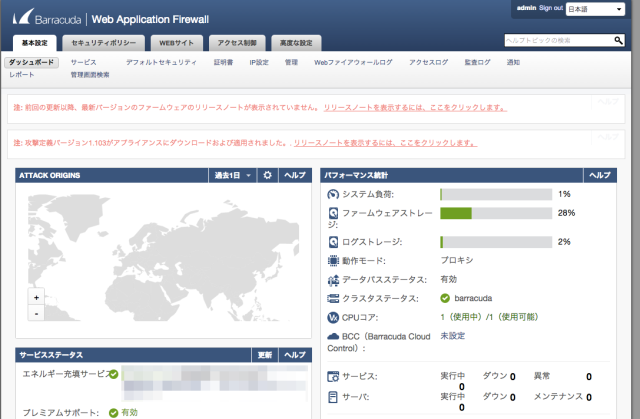Switch to the アクセス制御 tab
The height and width of the screenshot is (419, 640).
point(237,43)
